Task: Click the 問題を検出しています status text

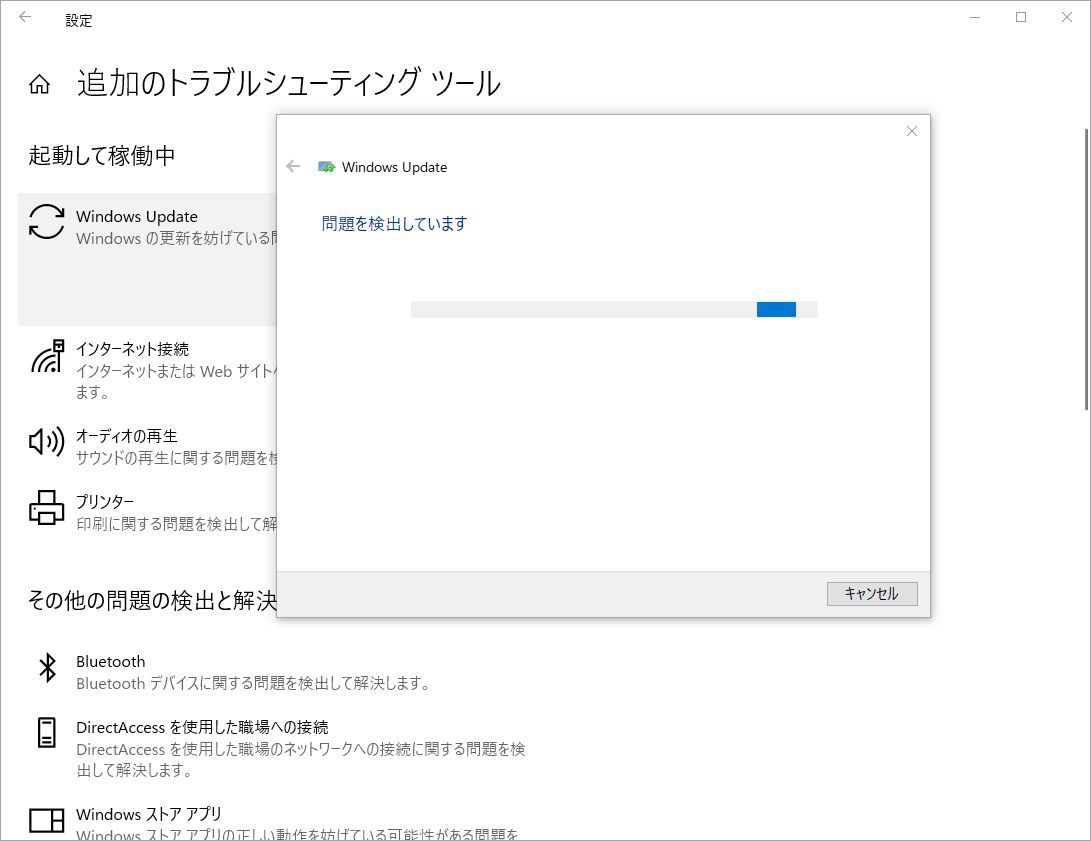Action: coord(395,223)
